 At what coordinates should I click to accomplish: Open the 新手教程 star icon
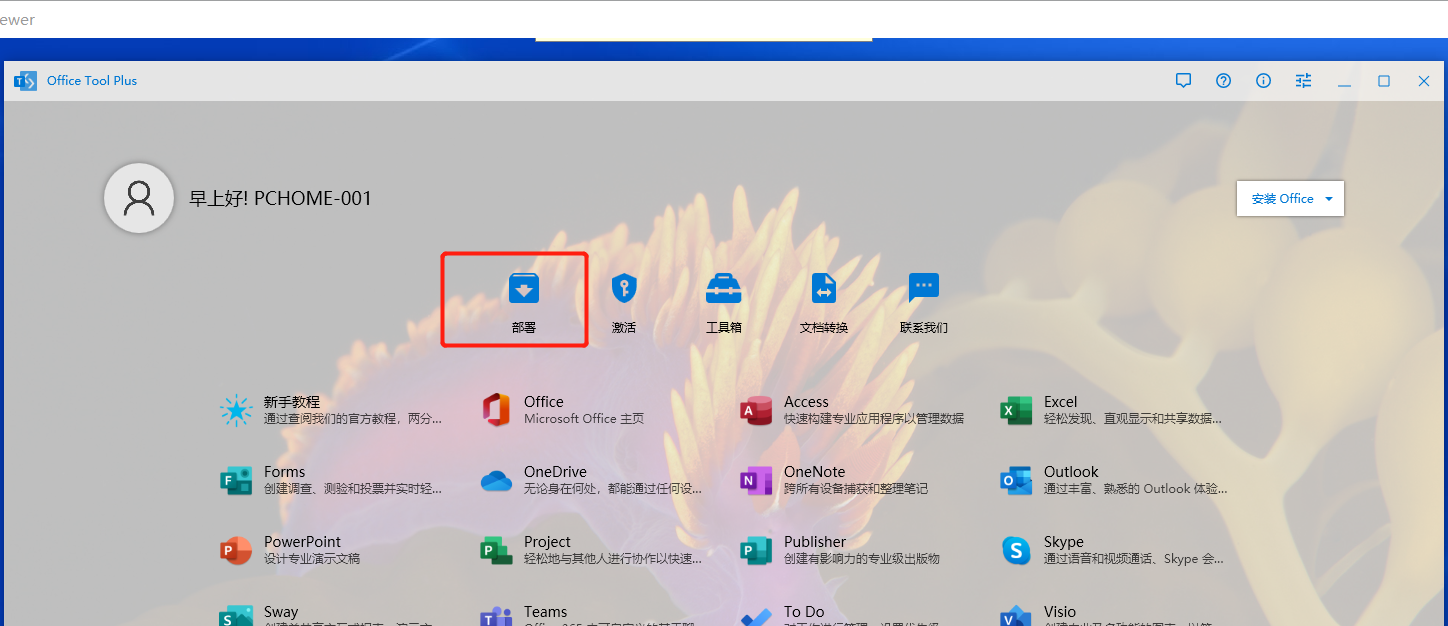click(x=236, y=410)
